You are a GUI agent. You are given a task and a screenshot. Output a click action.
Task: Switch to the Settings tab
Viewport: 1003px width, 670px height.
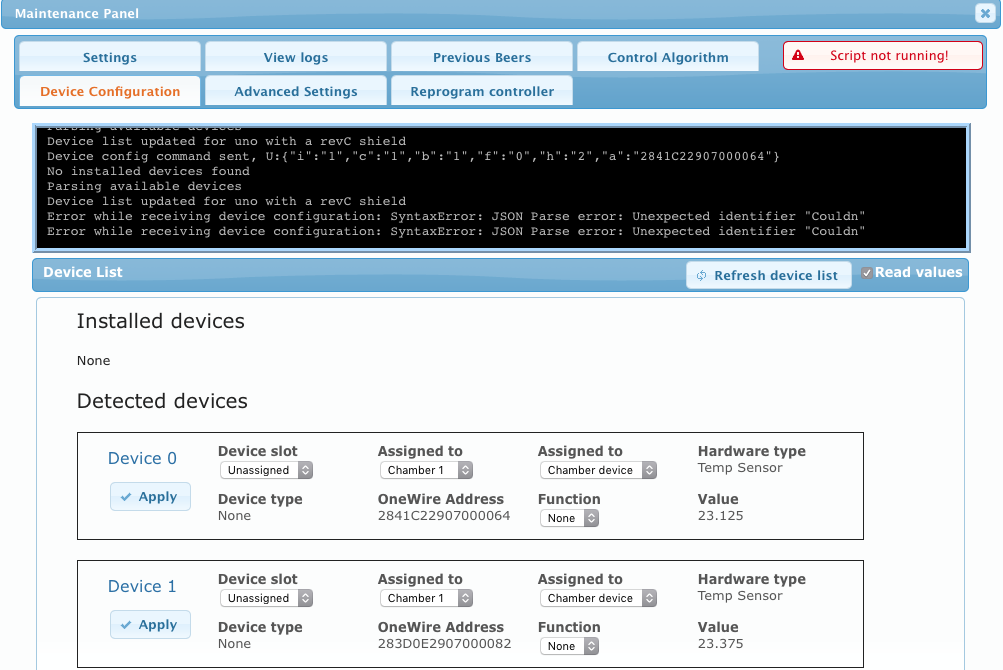coord(110,57)
